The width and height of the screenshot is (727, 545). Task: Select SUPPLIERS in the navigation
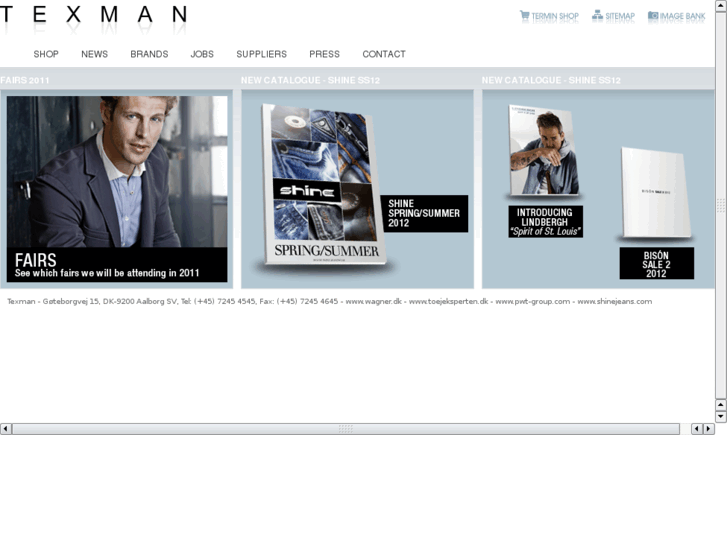pyautogui.click(x=261, y=54)
